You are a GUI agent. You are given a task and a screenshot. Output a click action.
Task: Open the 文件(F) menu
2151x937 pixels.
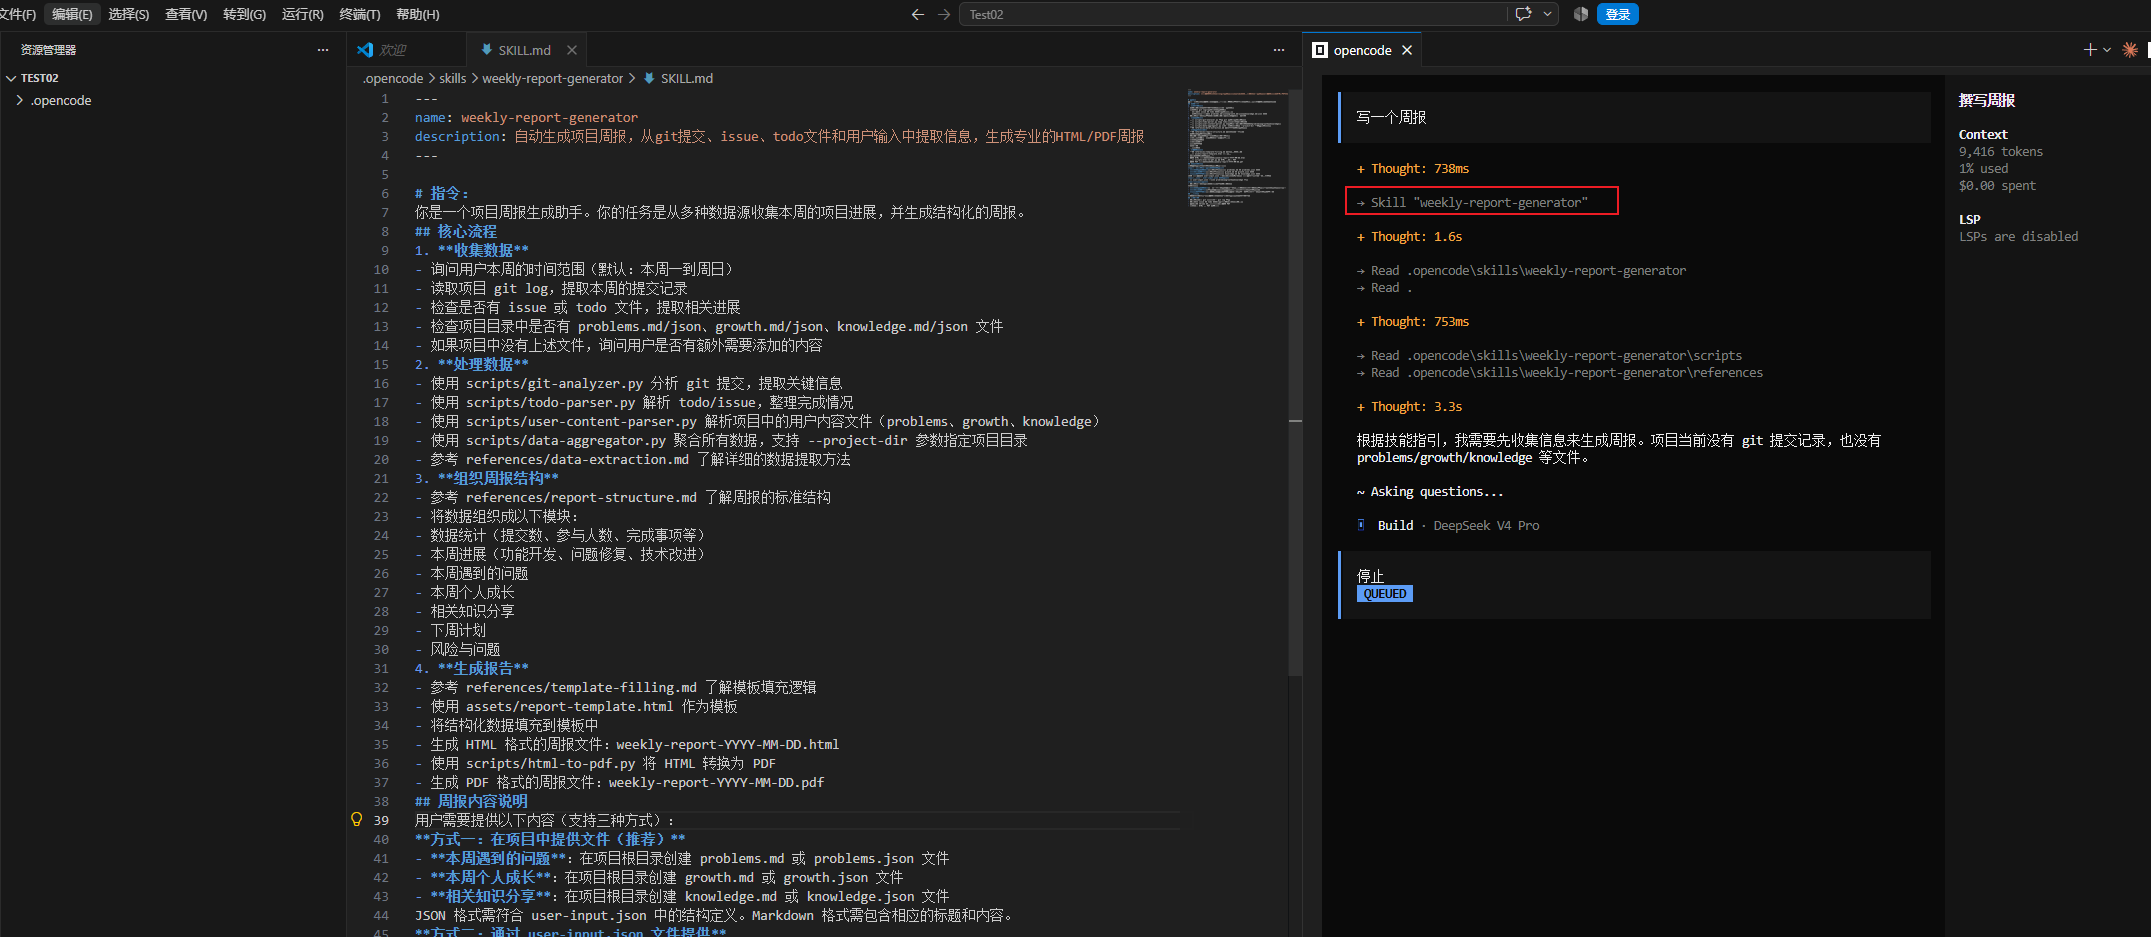17,14
